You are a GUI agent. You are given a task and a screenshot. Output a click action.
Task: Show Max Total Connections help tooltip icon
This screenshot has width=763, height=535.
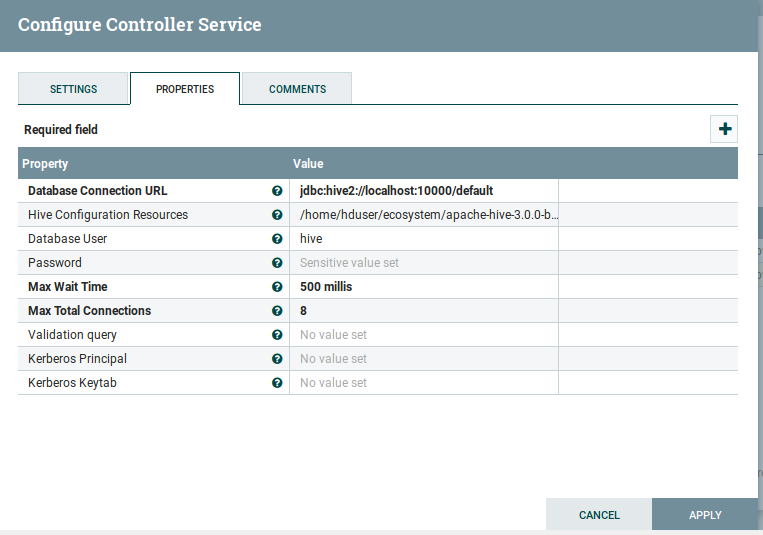coord(277,311)
